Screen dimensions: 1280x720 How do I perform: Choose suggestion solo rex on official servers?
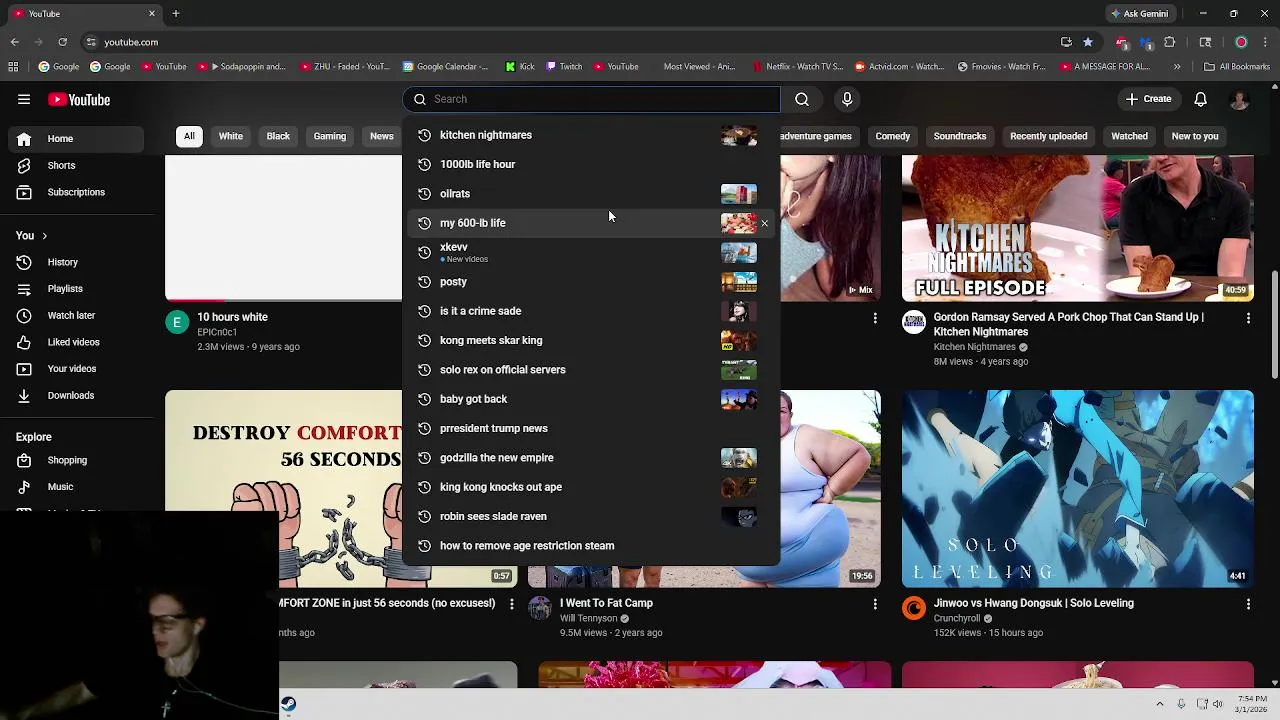point(591,369)
